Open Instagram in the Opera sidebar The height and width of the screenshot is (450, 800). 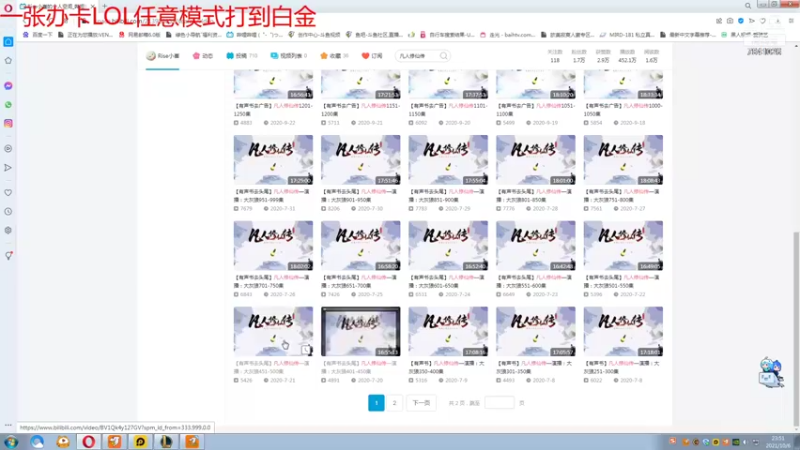tap(8, 123)
